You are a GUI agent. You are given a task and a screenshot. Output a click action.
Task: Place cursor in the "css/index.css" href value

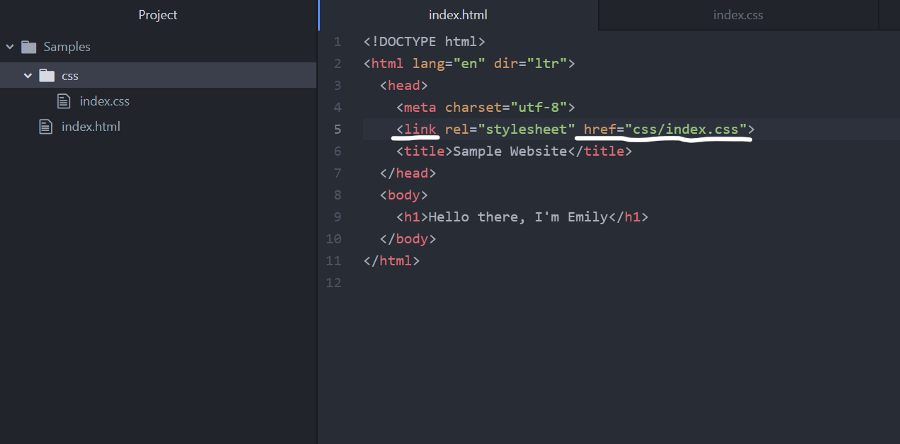click(687, 129)
